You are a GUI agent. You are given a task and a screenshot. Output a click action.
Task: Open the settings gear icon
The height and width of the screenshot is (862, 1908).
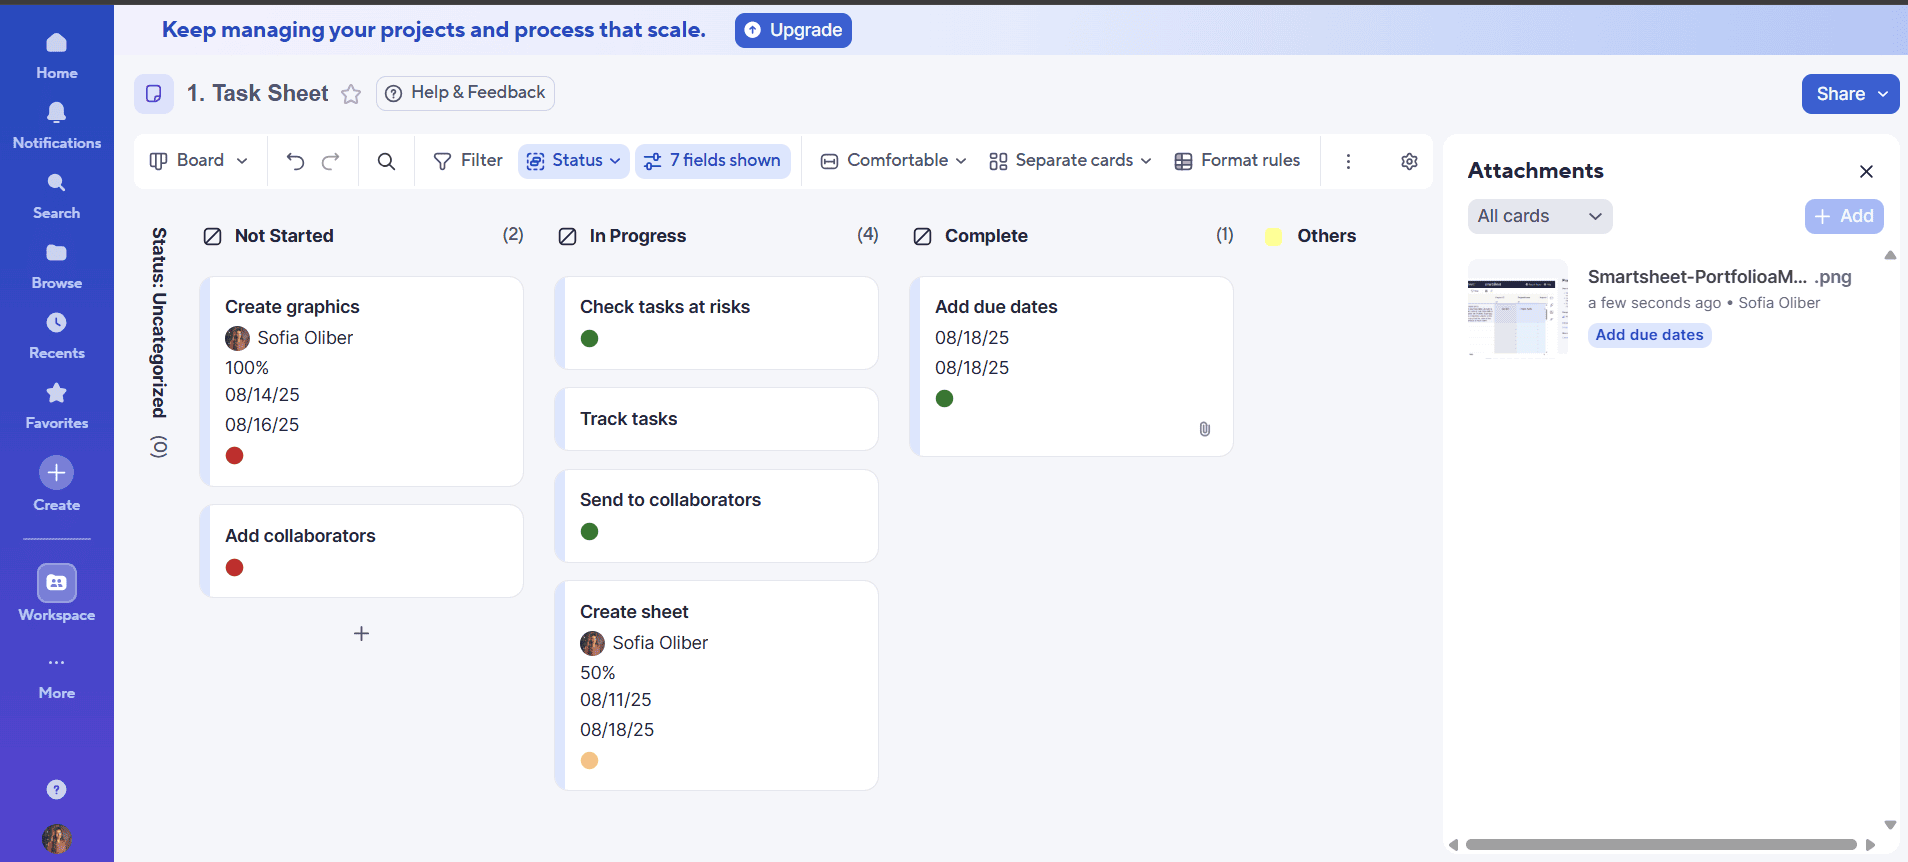(x=1409, y=161)
